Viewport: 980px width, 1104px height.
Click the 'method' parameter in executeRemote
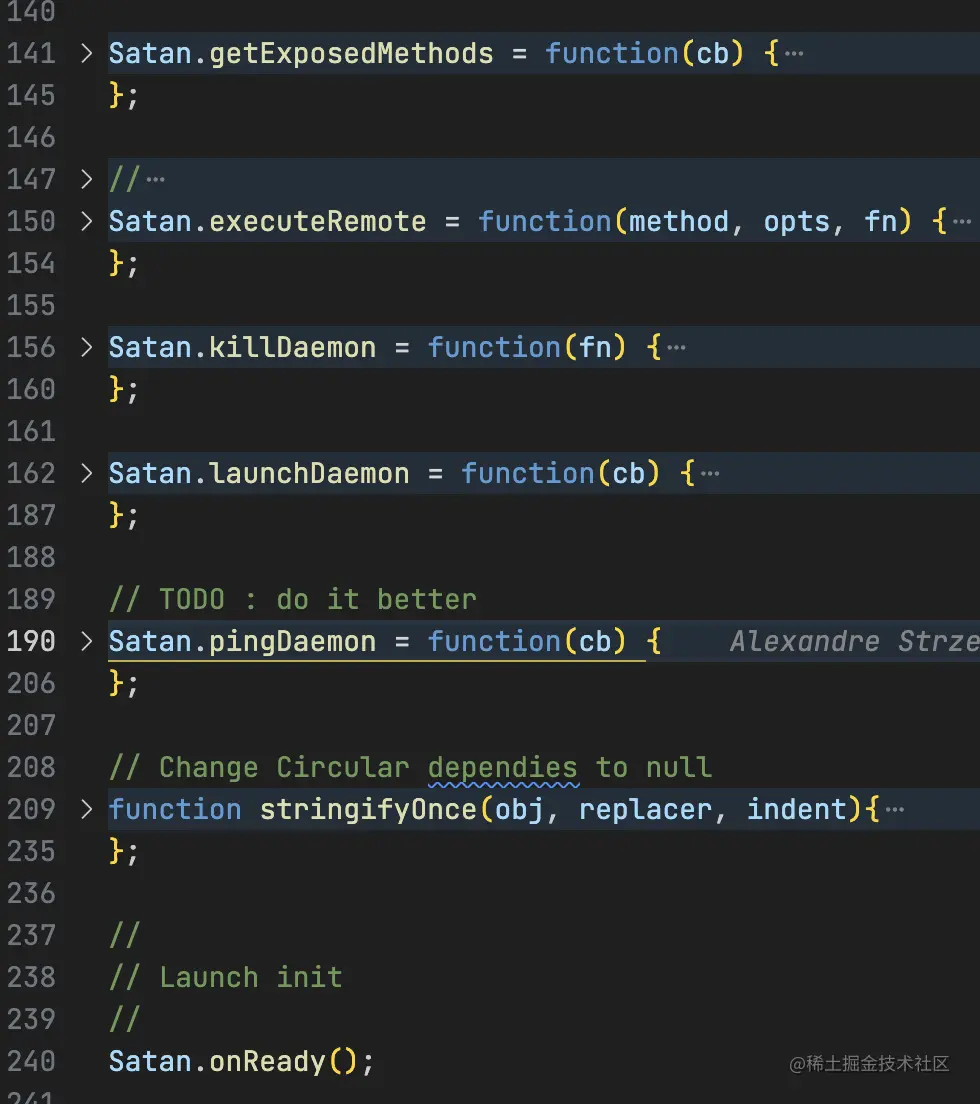click(679, 221)
